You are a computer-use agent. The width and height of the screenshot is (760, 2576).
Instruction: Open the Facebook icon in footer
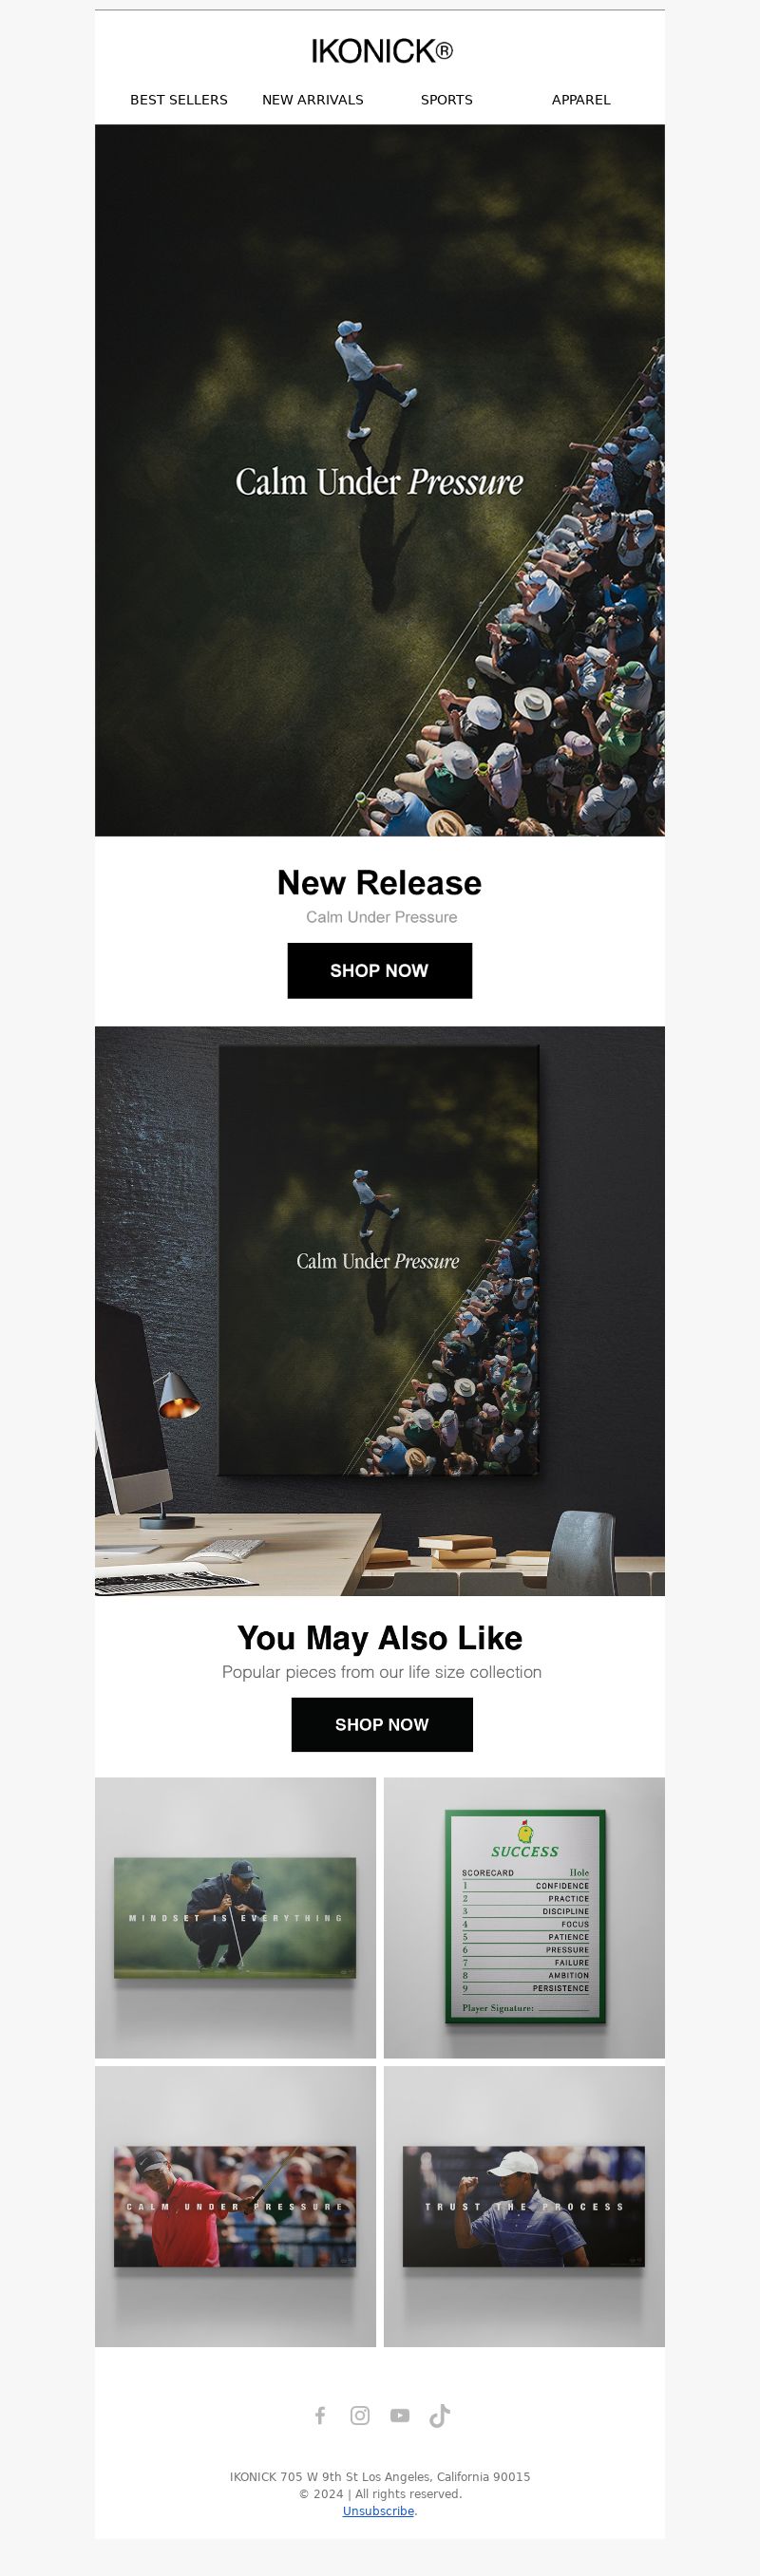[320, 2415]
